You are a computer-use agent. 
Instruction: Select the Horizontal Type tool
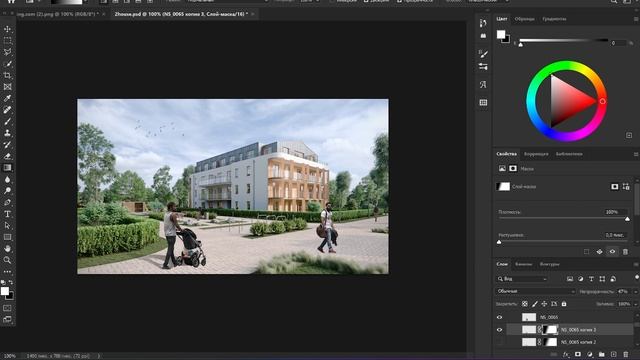pos(7,214)
